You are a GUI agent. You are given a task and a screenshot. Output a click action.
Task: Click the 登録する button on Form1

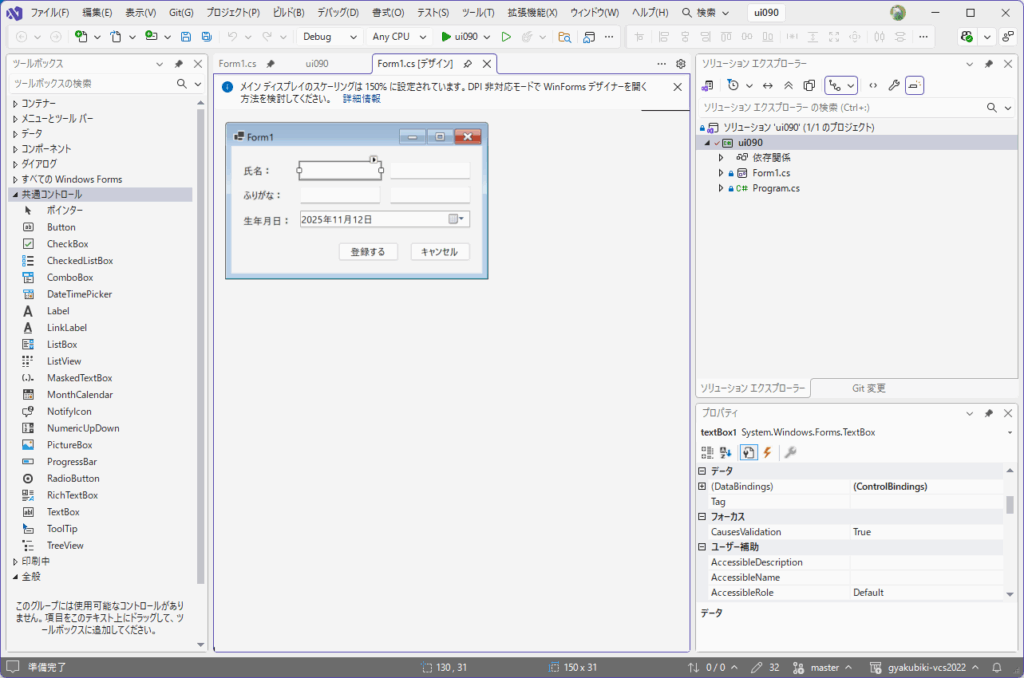point(368,252)
